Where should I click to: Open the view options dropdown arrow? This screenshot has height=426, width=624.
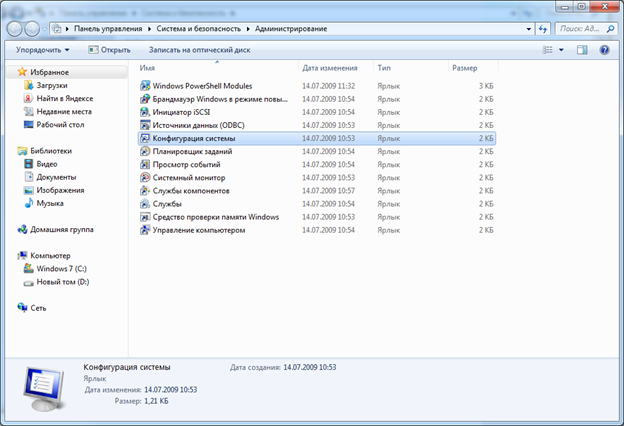[561, 50]
